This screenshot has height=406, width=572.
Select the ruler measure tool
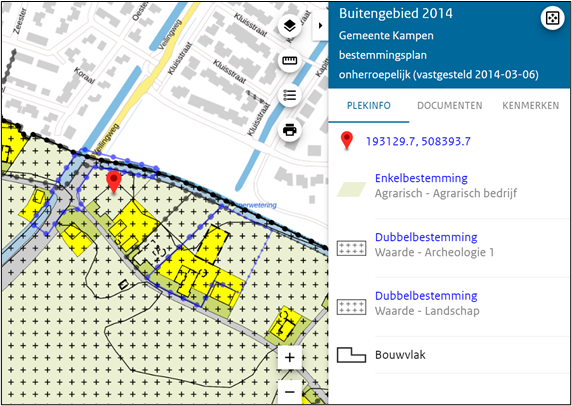coord(290,61)
